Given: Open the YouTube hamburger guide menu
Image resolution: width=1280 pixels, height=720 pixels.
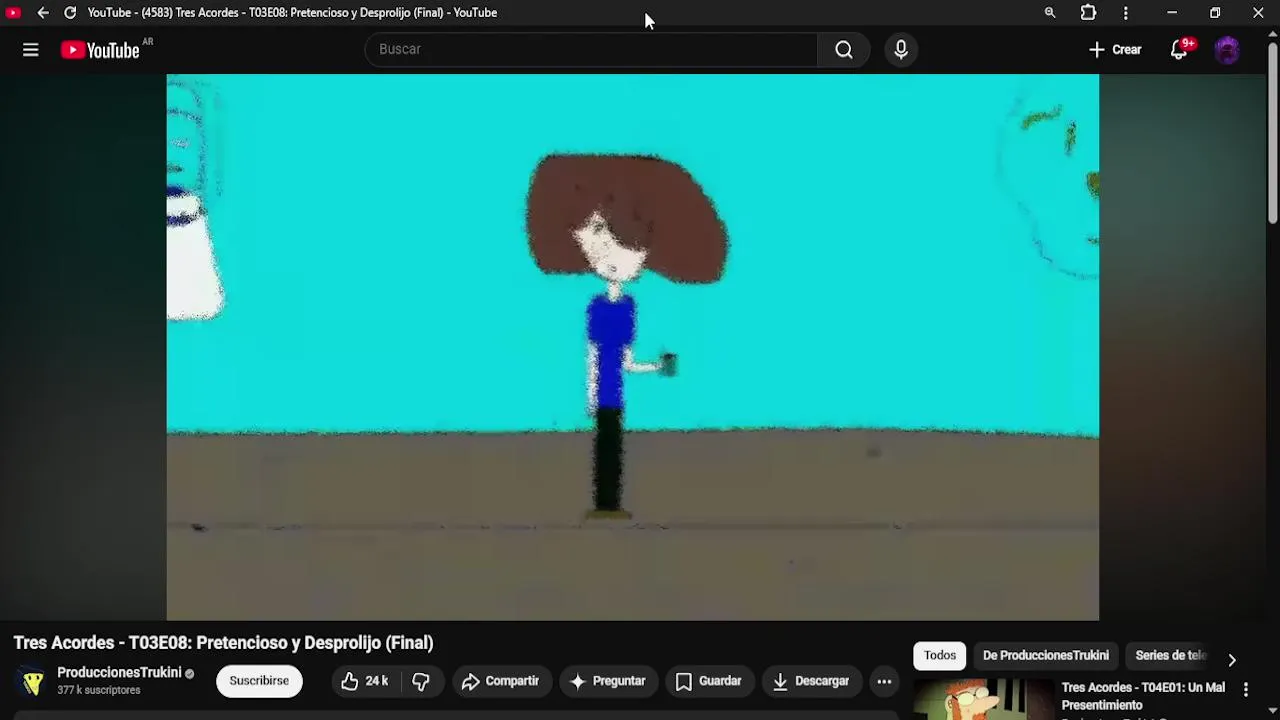Looking at the screenshot, I should 31,50.
